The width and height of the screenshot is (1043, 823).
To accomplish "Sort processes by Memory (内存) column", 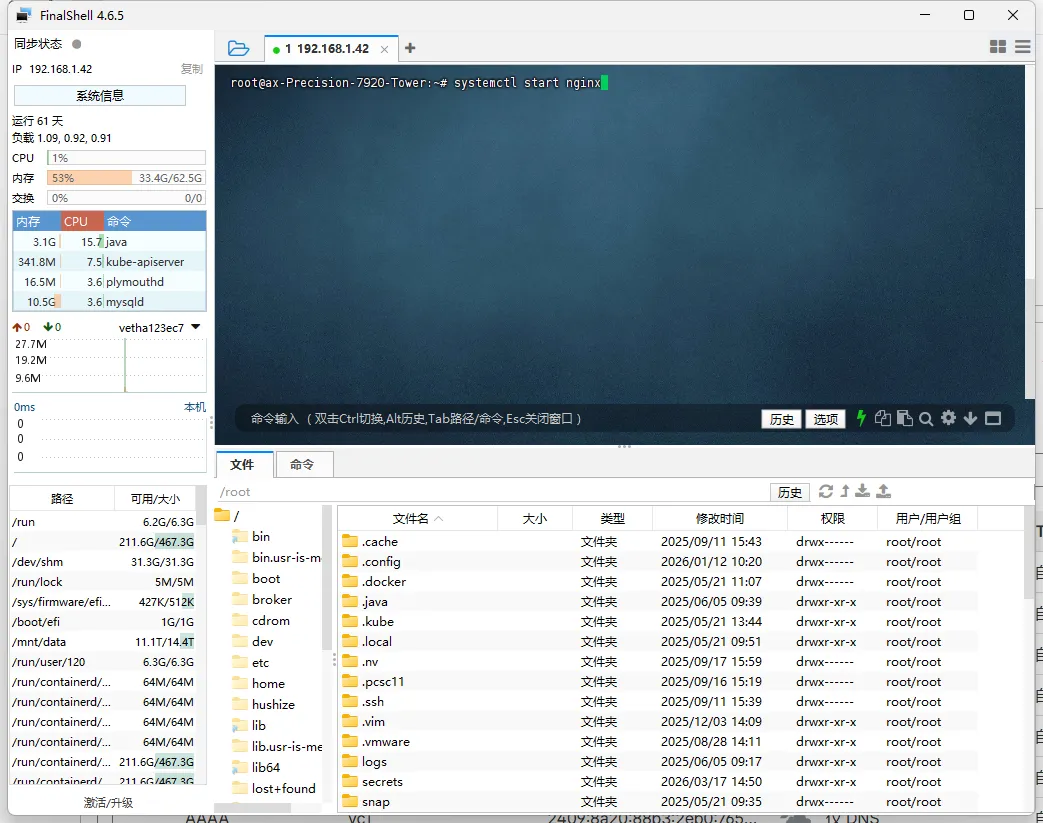I will pyautogui.click(x=36, y=221).
